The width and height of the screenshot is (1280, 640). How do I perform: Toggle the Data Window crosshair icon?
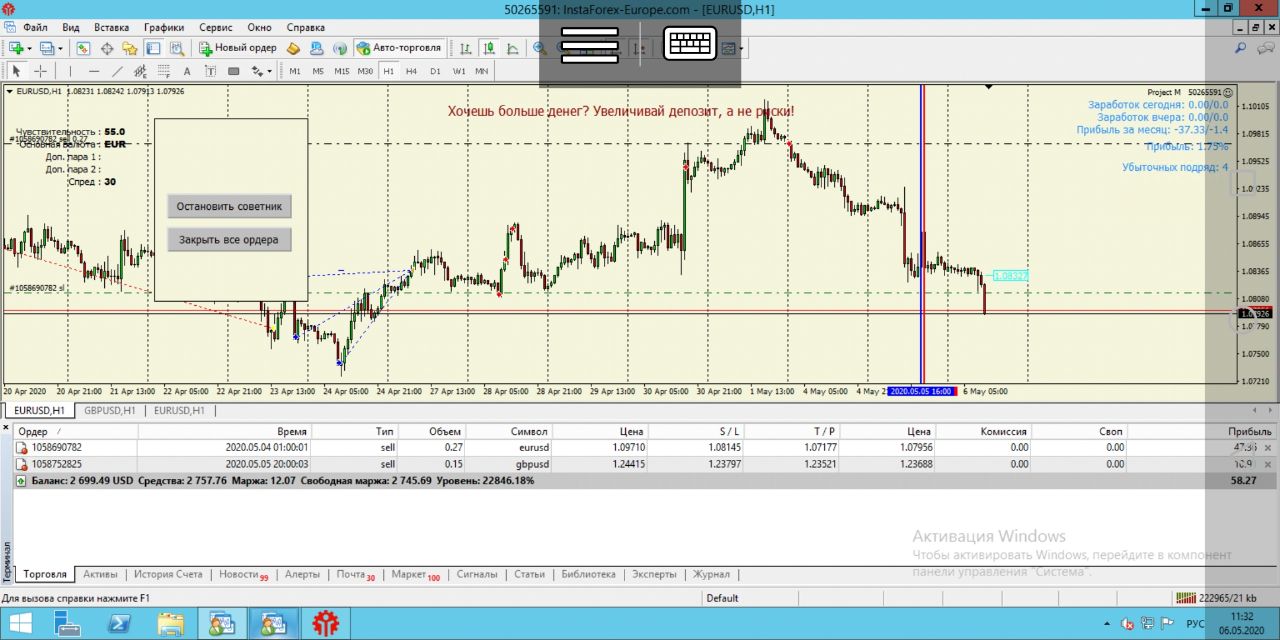pyautogui.click(x=106, y=48)
